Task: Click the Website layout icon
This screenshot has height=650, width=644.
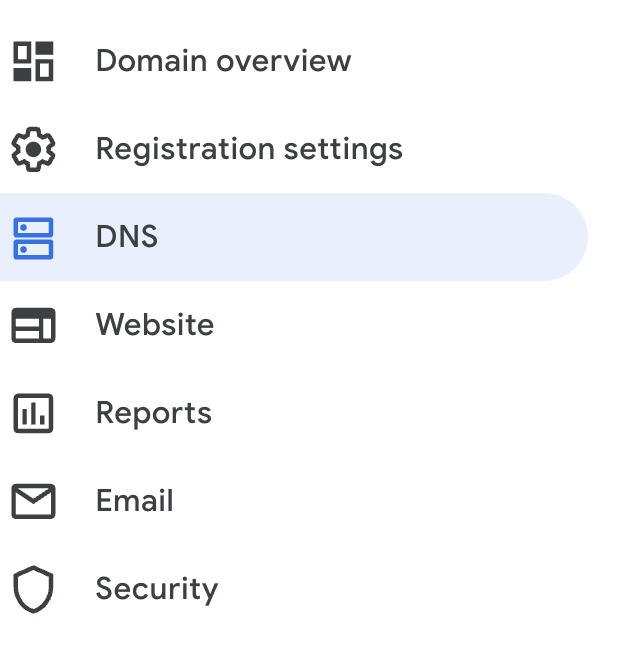Action: 33,326
